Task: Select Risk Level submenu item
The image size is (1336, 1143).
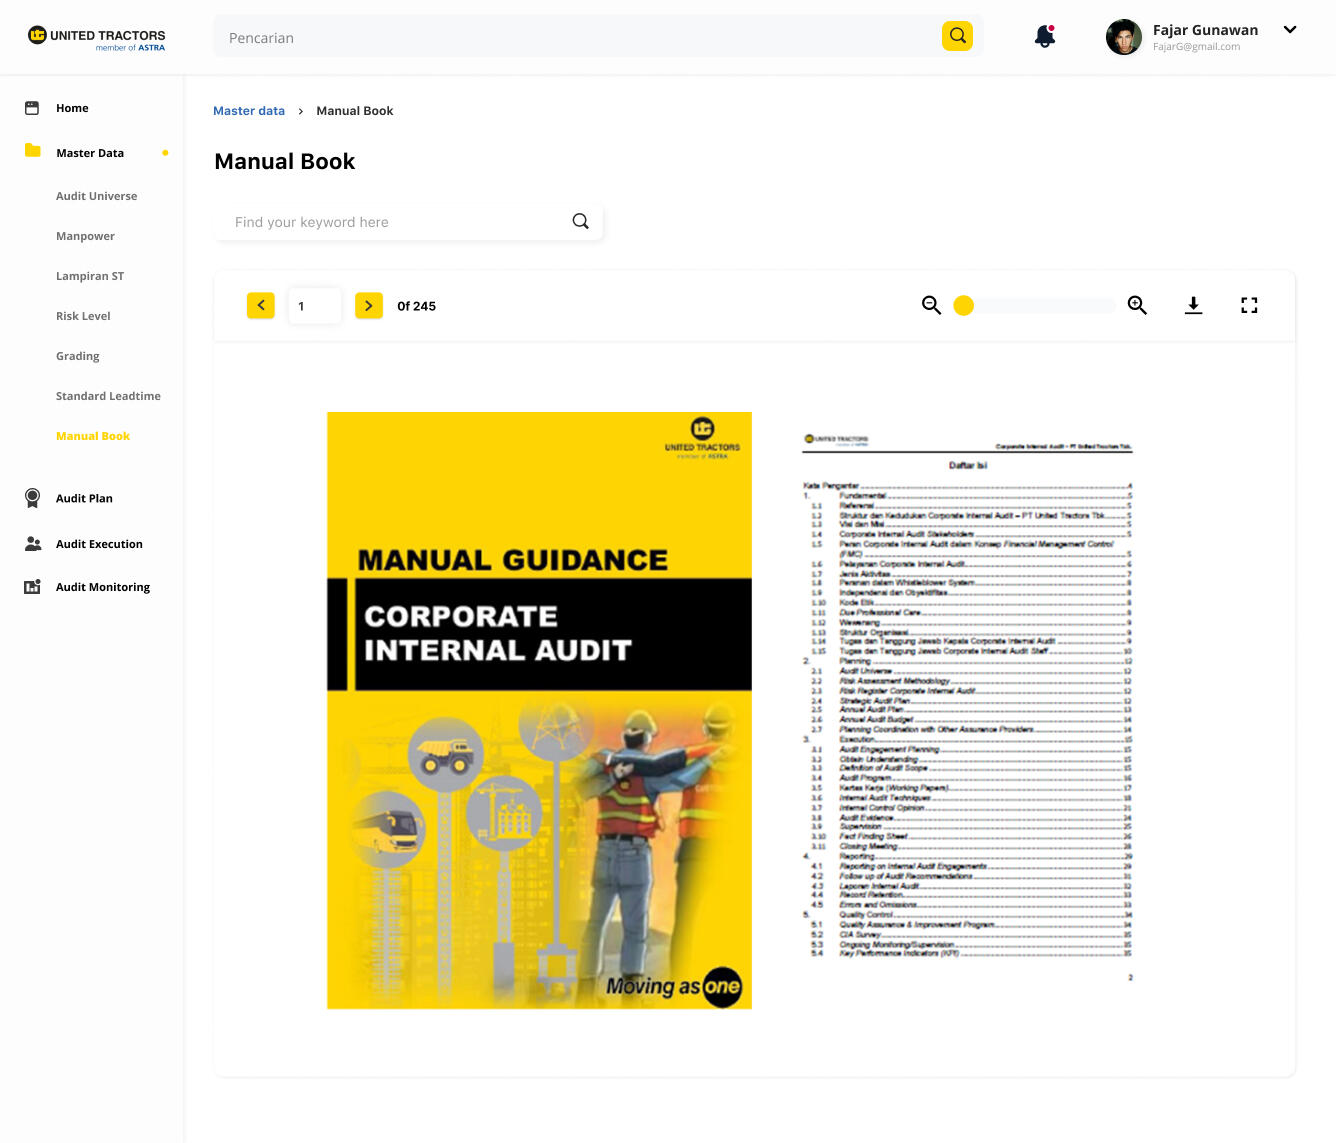Action: pos(83,316)
